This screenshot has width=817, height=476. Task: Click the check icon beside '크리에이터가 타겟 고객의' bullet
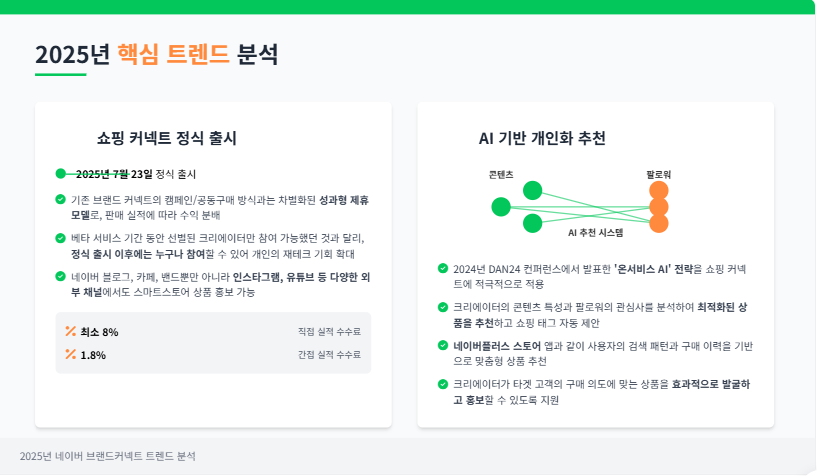point(443,383)
